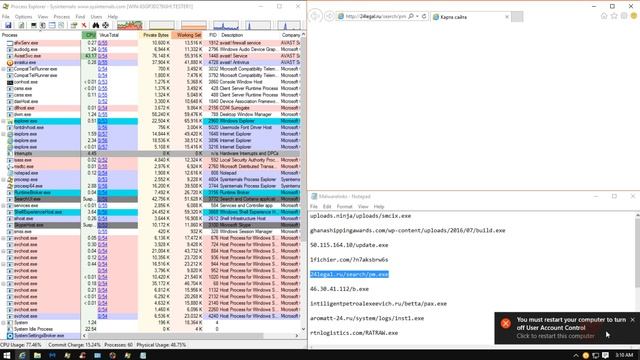Select the RuntimeBroker.exe process row
Viewport: 640px width, 360px height.
tap(150, 193)
